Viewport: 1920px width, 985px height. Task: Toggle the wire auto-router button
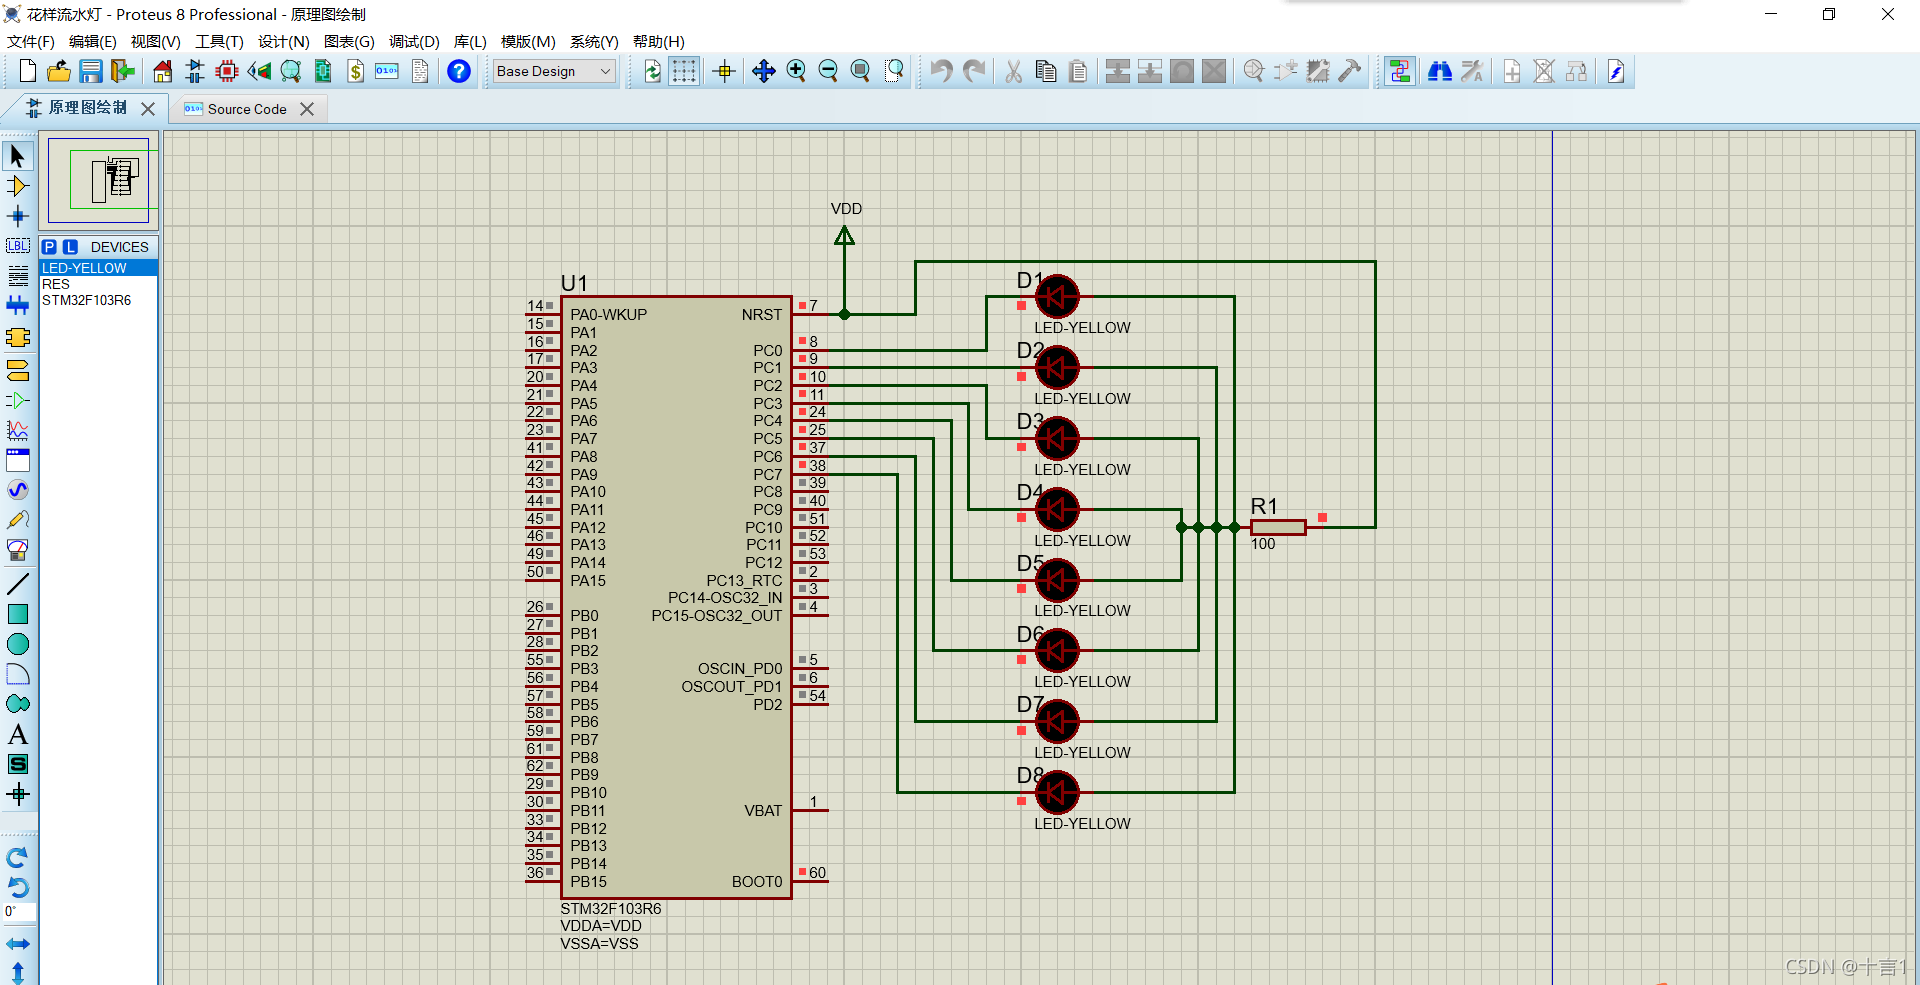[1400, 71]
